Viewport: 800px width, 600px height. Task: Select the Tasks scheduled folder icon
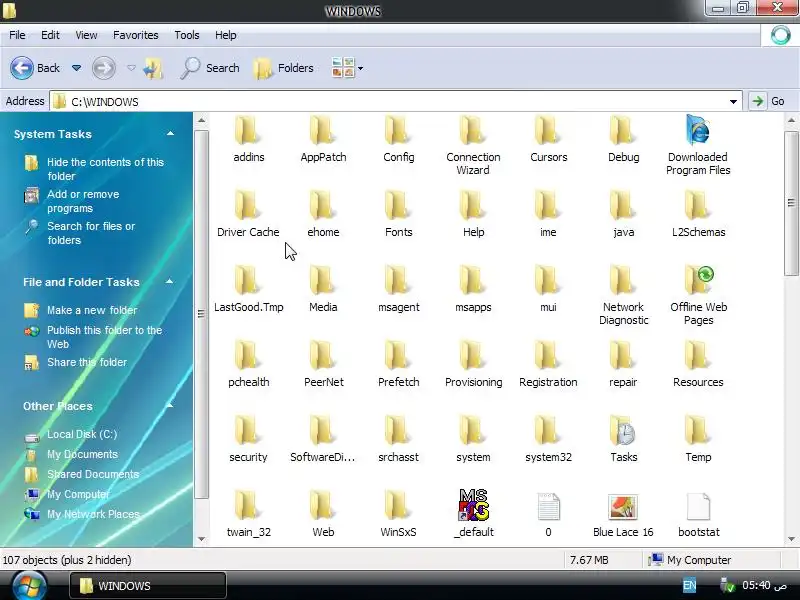pyautogui.click(x=623, y=431)
